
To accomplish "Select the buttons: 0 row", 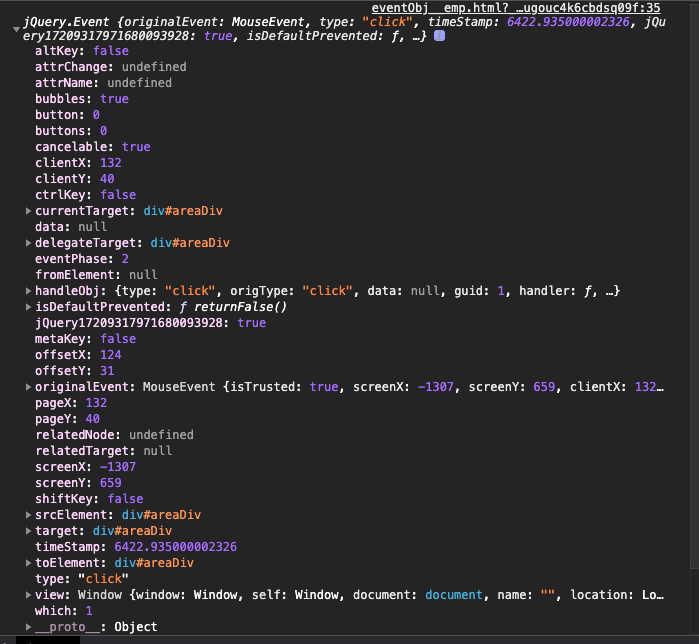I will point(71,131).
